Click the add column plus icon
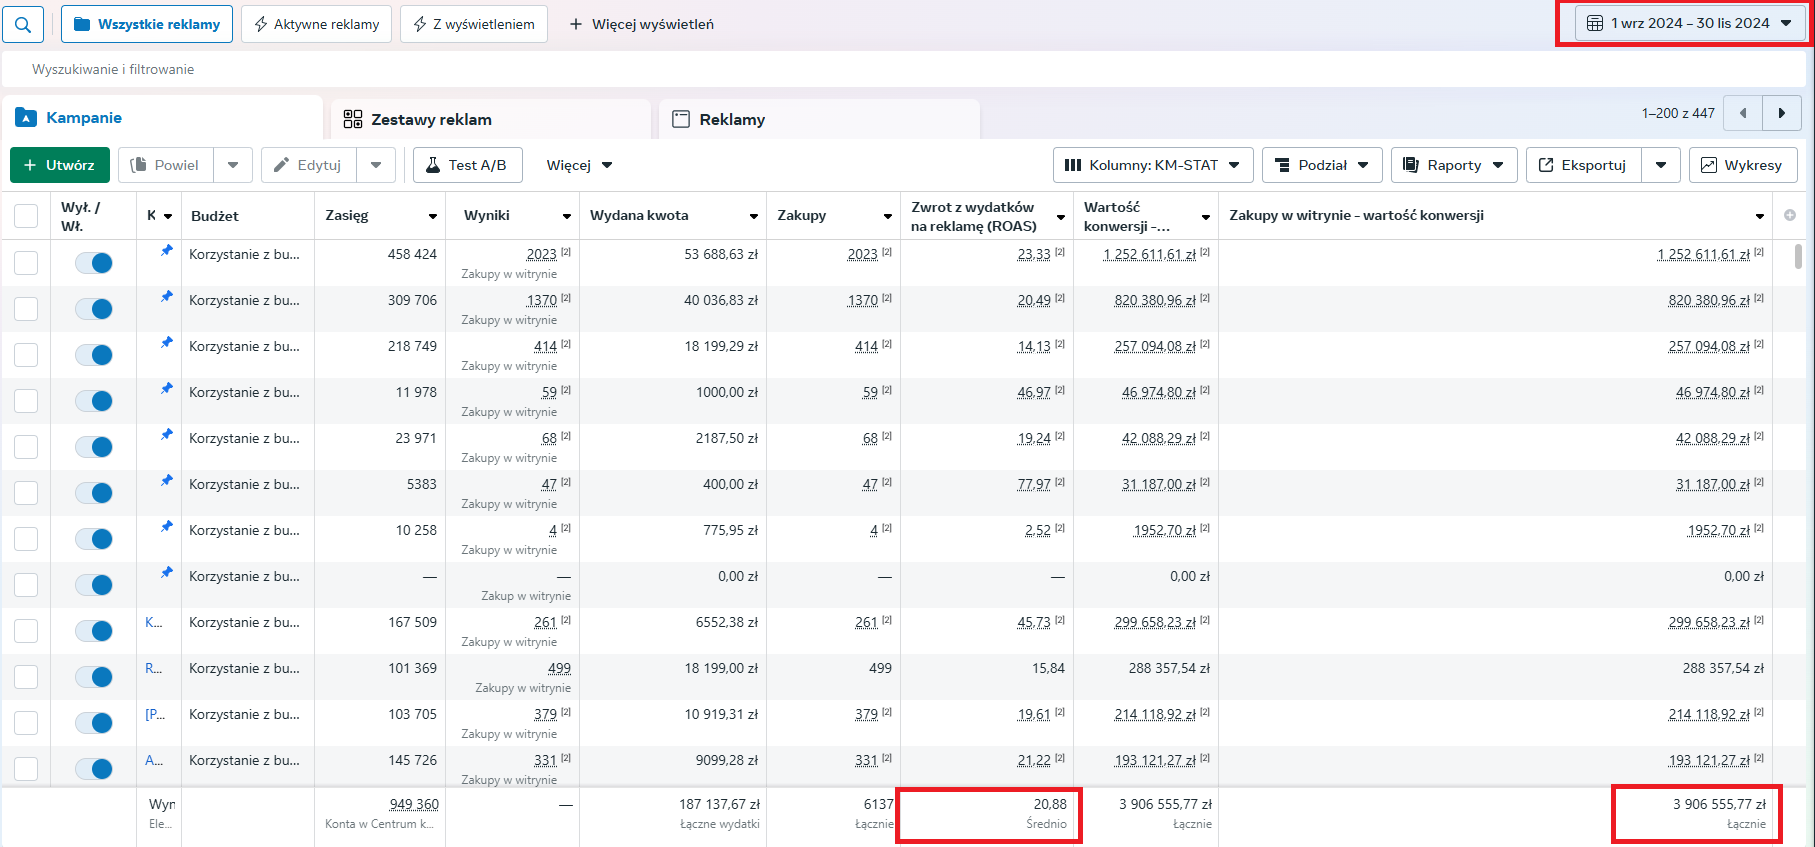This screenshot has height=847, width=1815. (x=1790, y=215)
